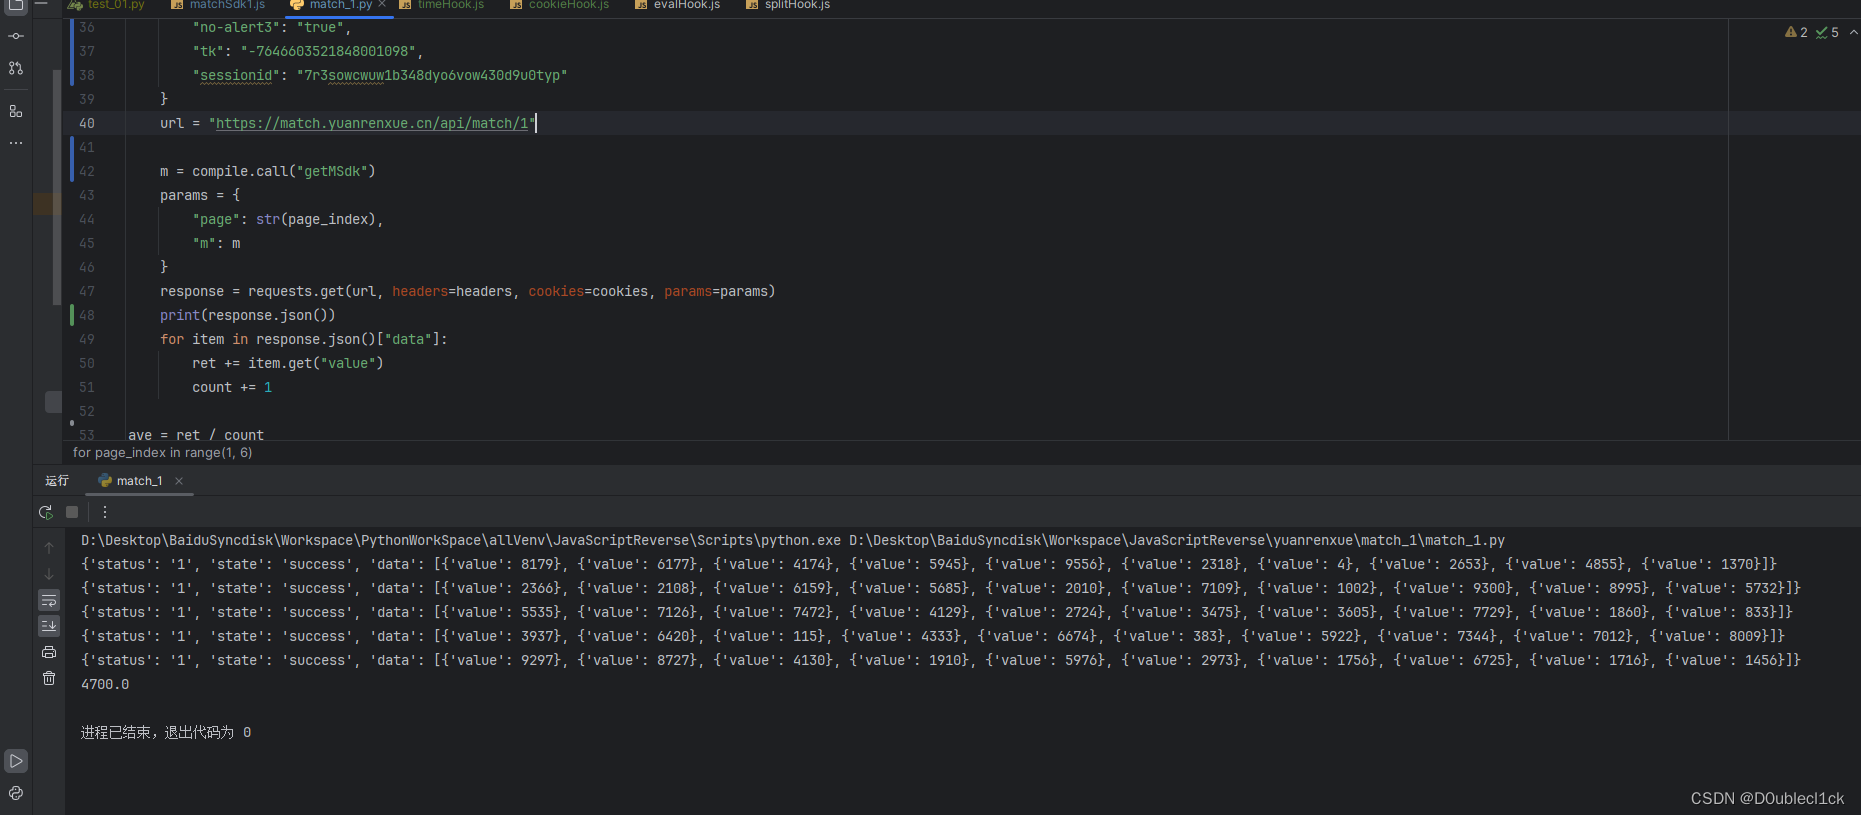Click the inspection widget chevron arrow
This screenshot has width=1861, height=815.
[1853, 32]
